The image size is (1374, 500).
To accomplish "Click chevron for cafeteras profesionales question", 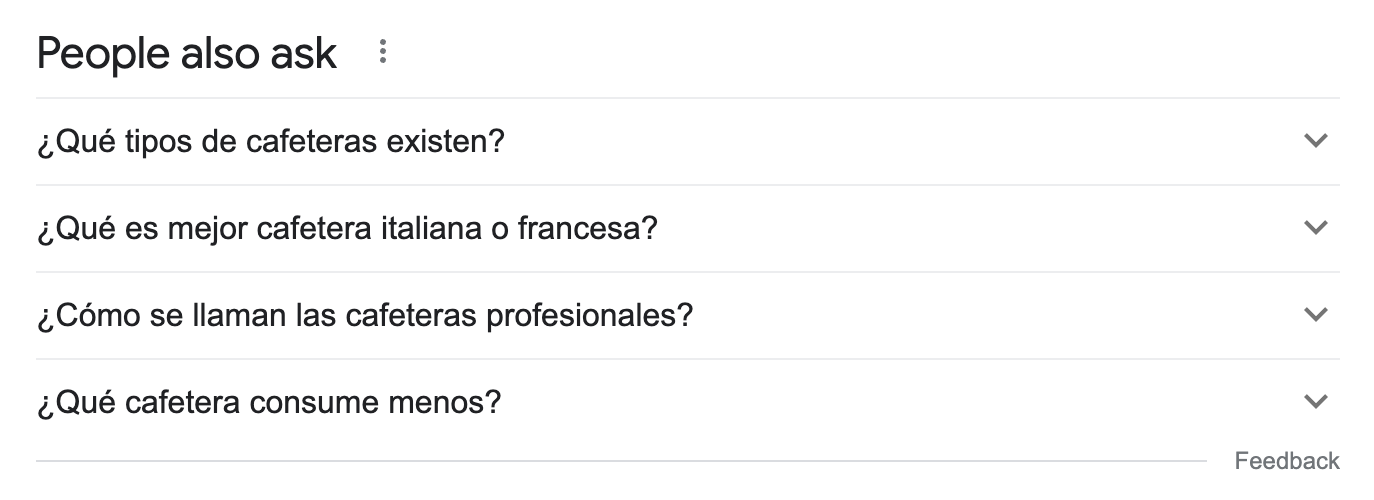I will point(1316,315).
